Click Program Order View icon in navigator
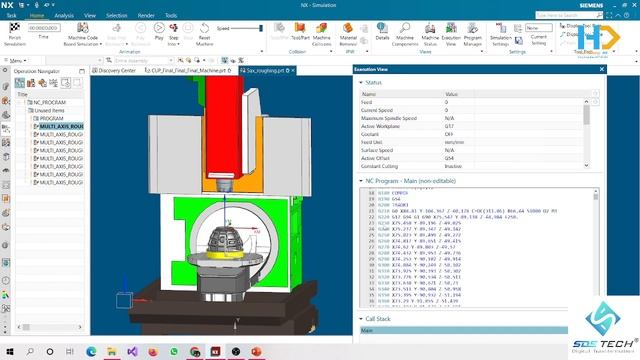640x360 pixels. (20, 83)
